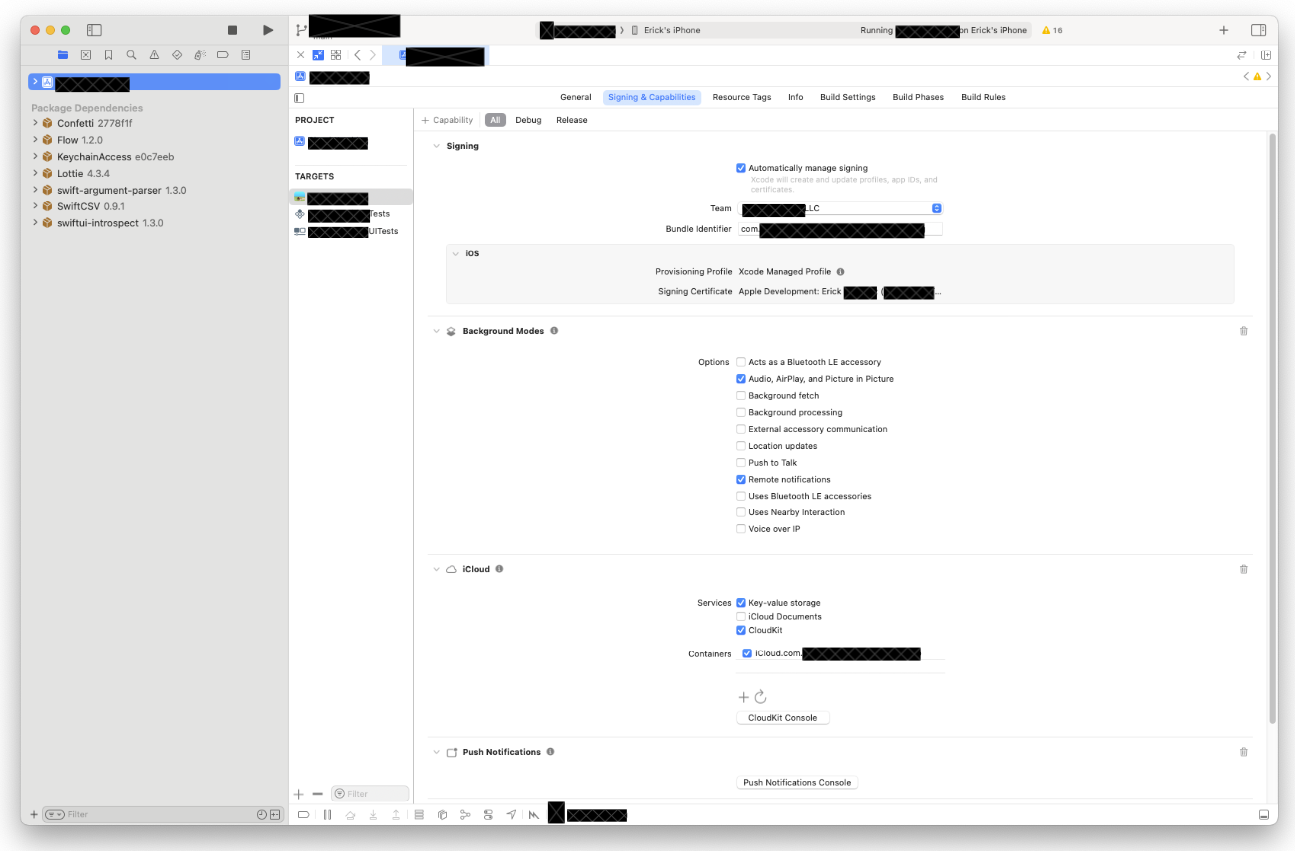Add an editor on the right
1295x851 pixels.
(1266, 55)
